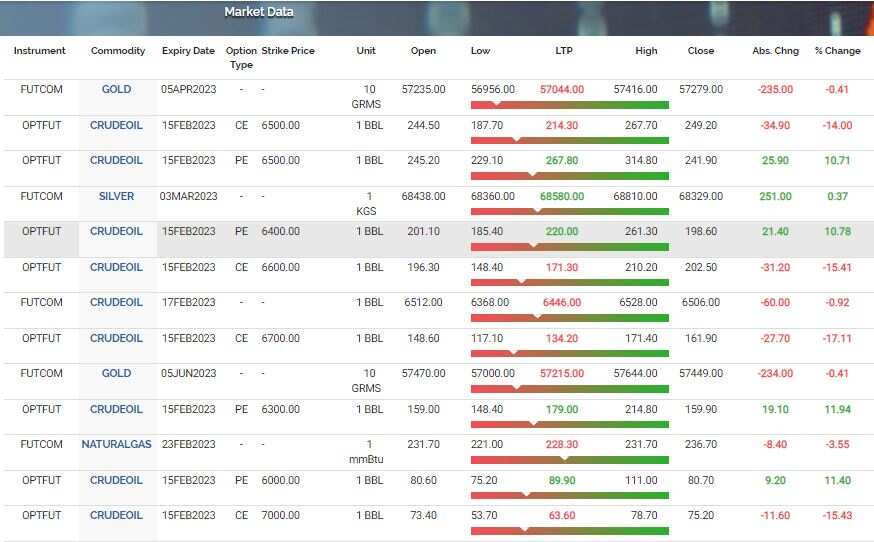Open CRUDEOIL link for PE 6400.00 strike
Image resolution: width=874 pixels, height=542 pixels.
coord(116,231)
